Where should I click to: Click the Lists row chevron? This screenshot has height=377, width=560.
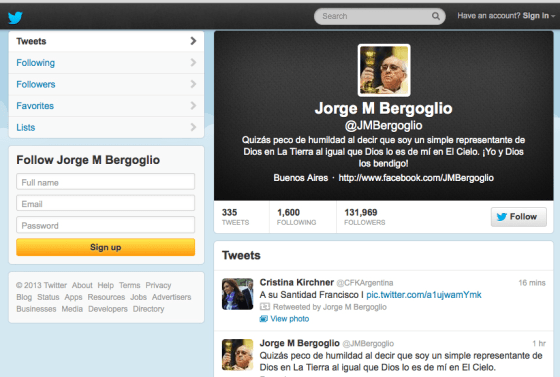click(x=193, y=127)
